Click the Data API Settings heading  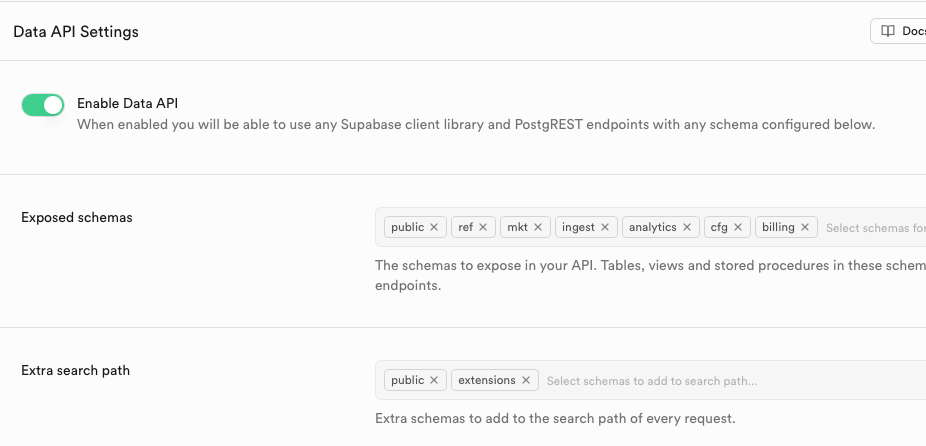(76, 32)
